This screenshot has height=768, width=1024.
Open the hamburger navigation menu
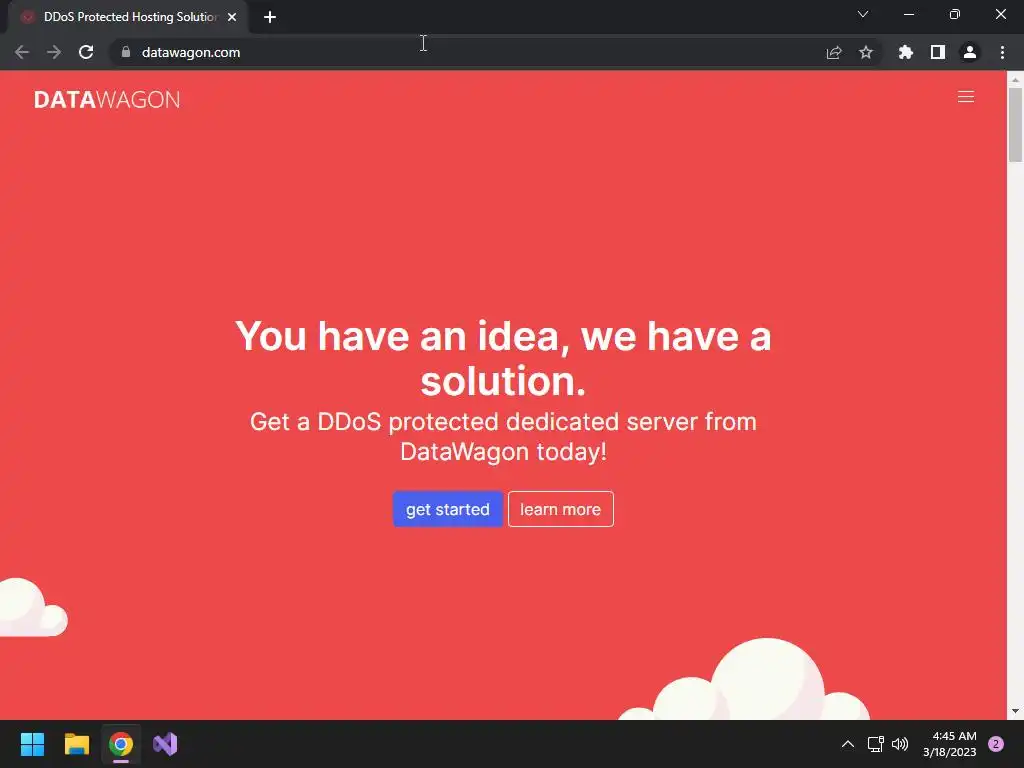(x=965, y=97)
